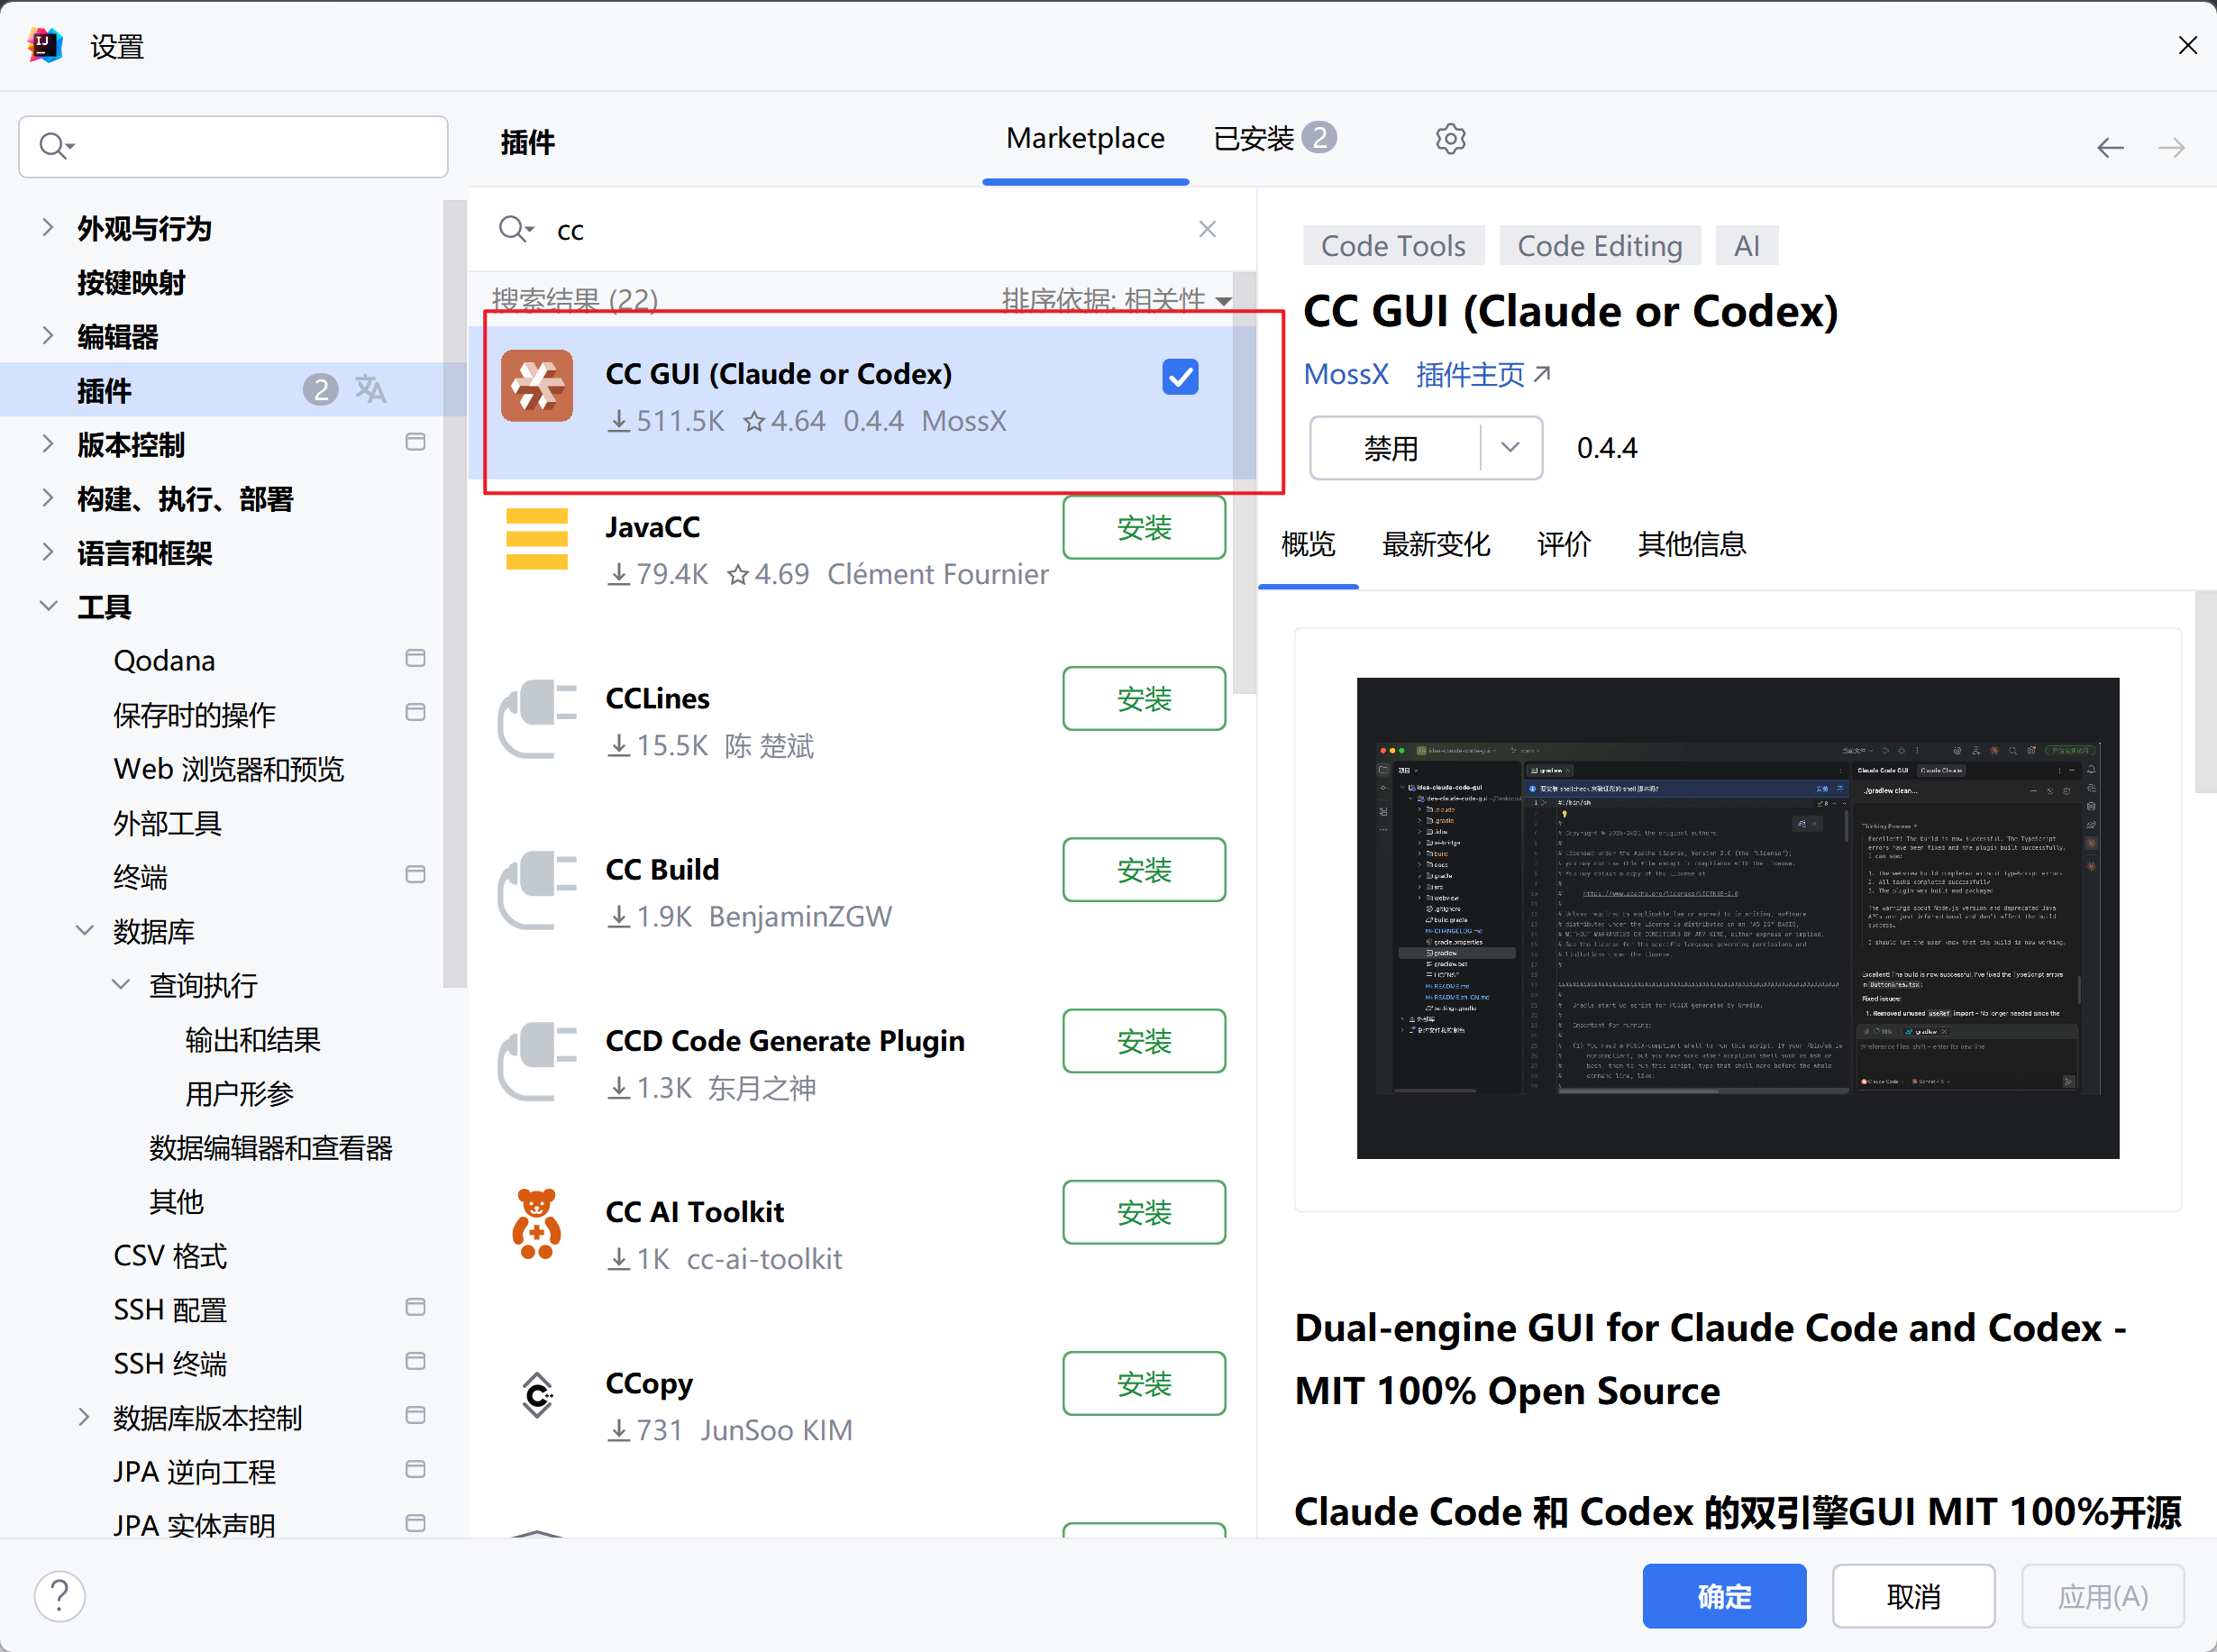Click project-level icon next to 数据库版本控制
This screenshot has width=2217, height=1652.
point(415,1415)
